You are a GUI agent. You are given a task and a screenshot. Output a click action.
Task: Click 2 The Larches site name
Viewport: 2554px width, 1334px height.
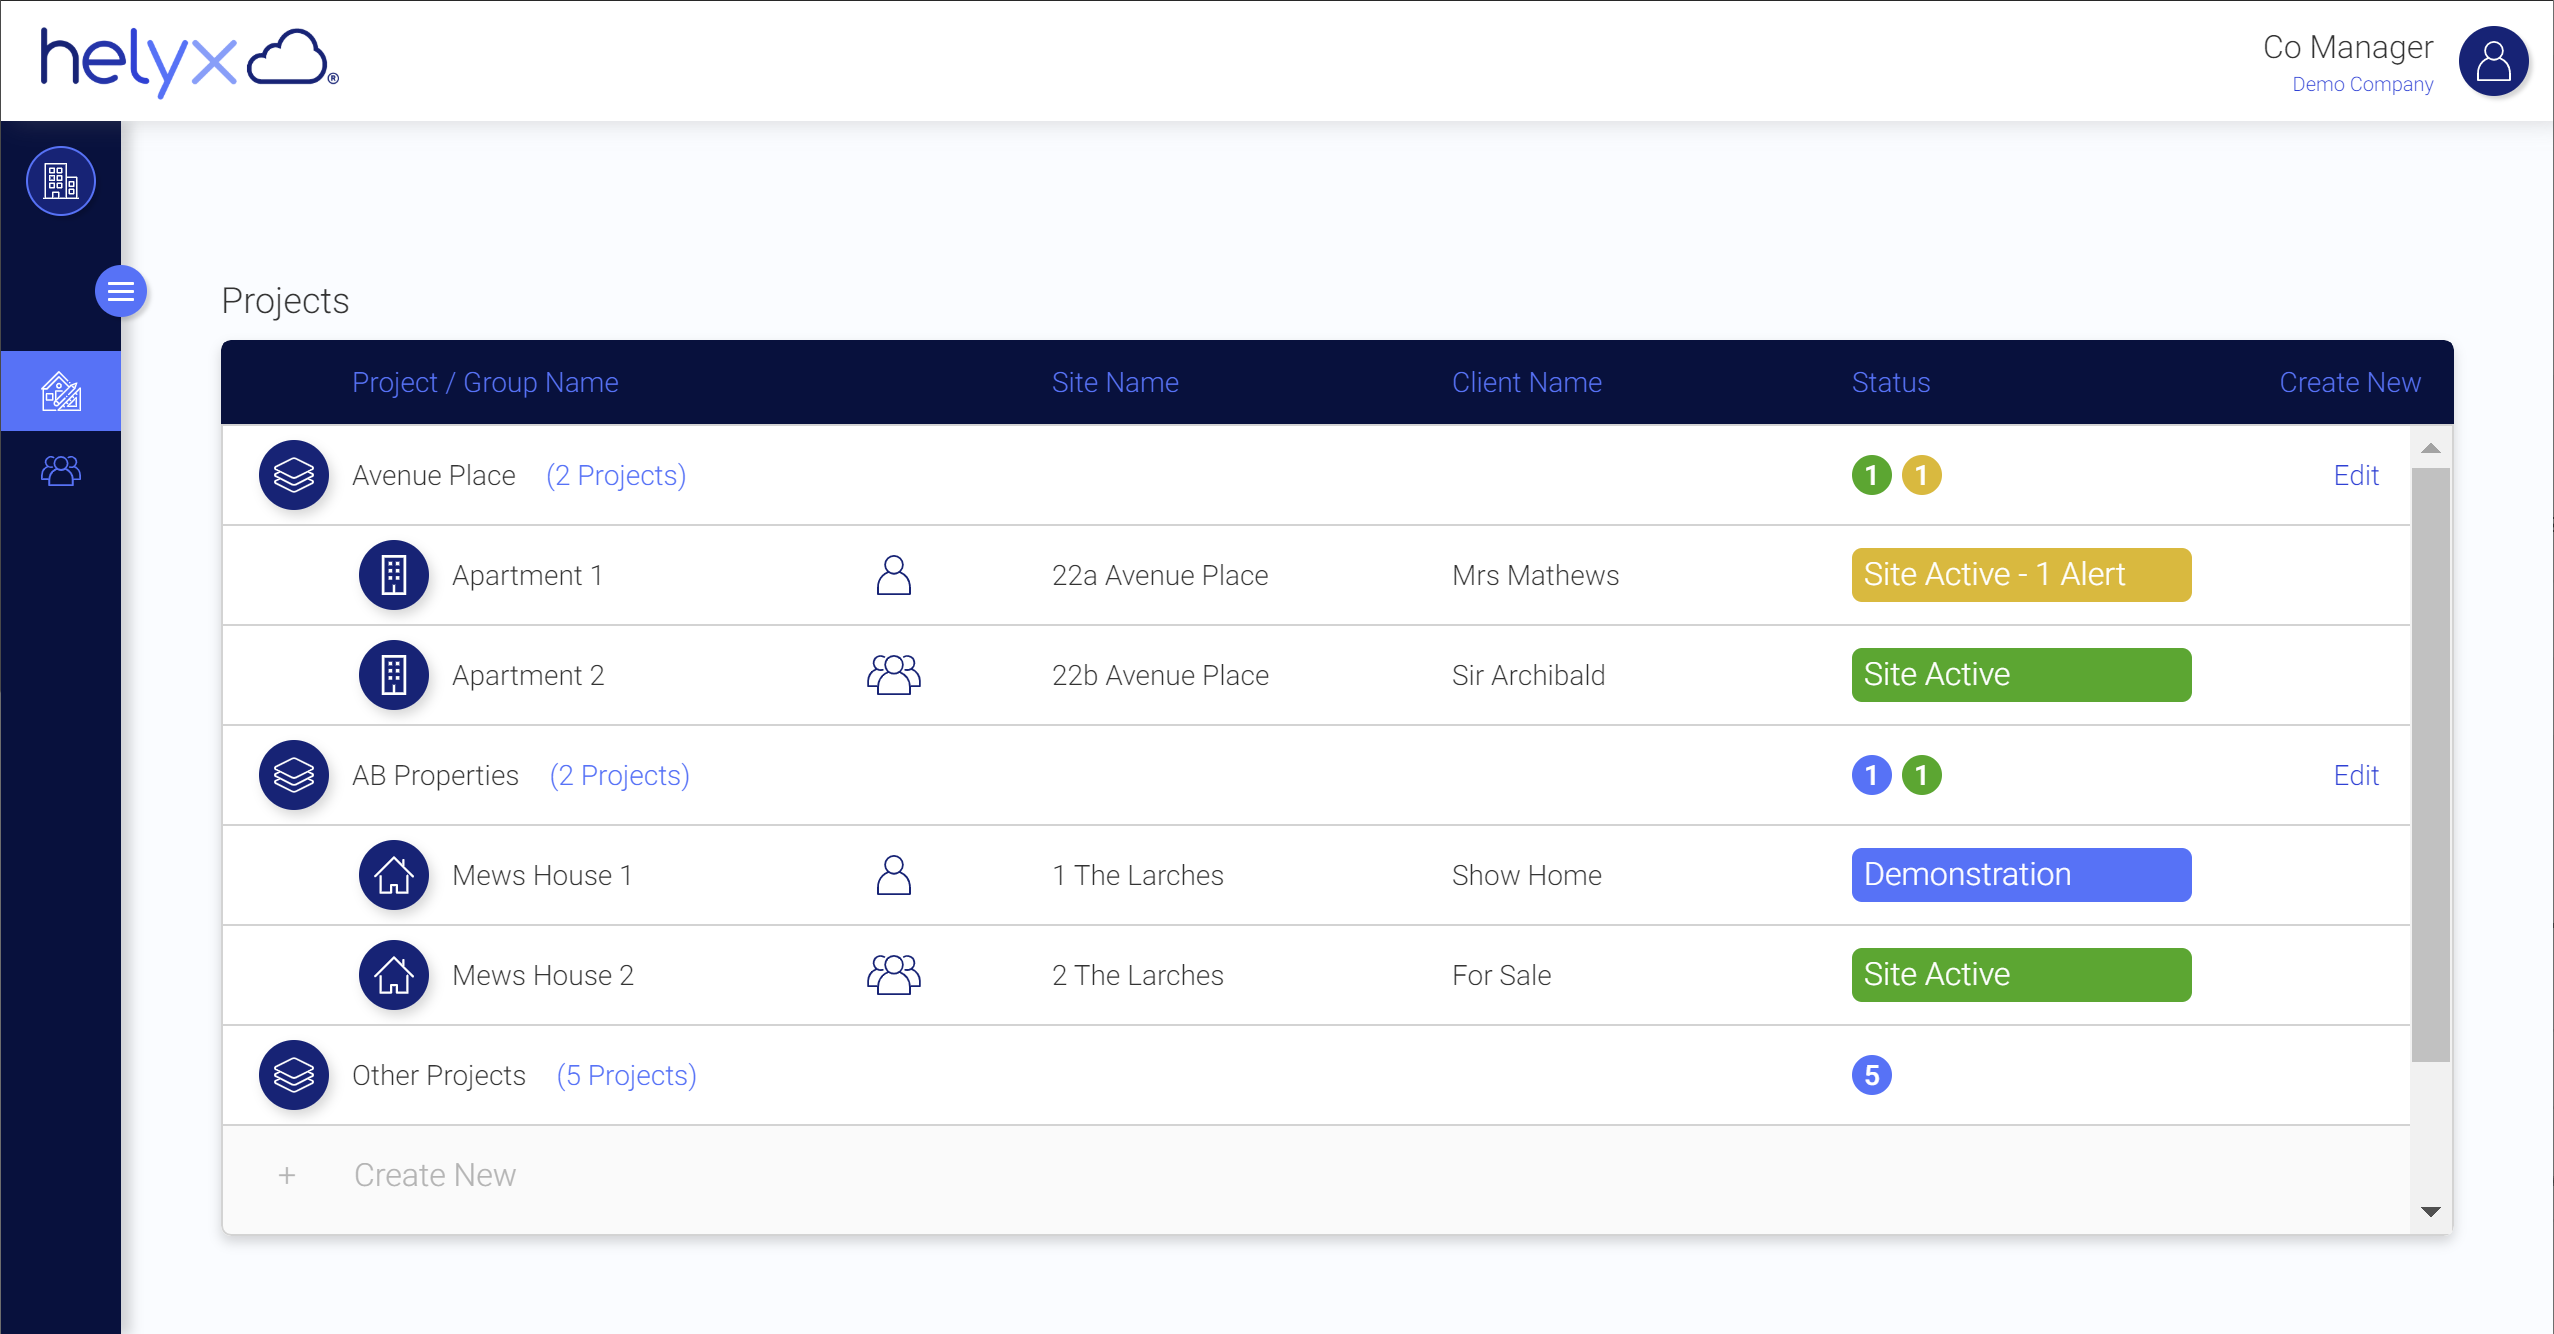1138,975
